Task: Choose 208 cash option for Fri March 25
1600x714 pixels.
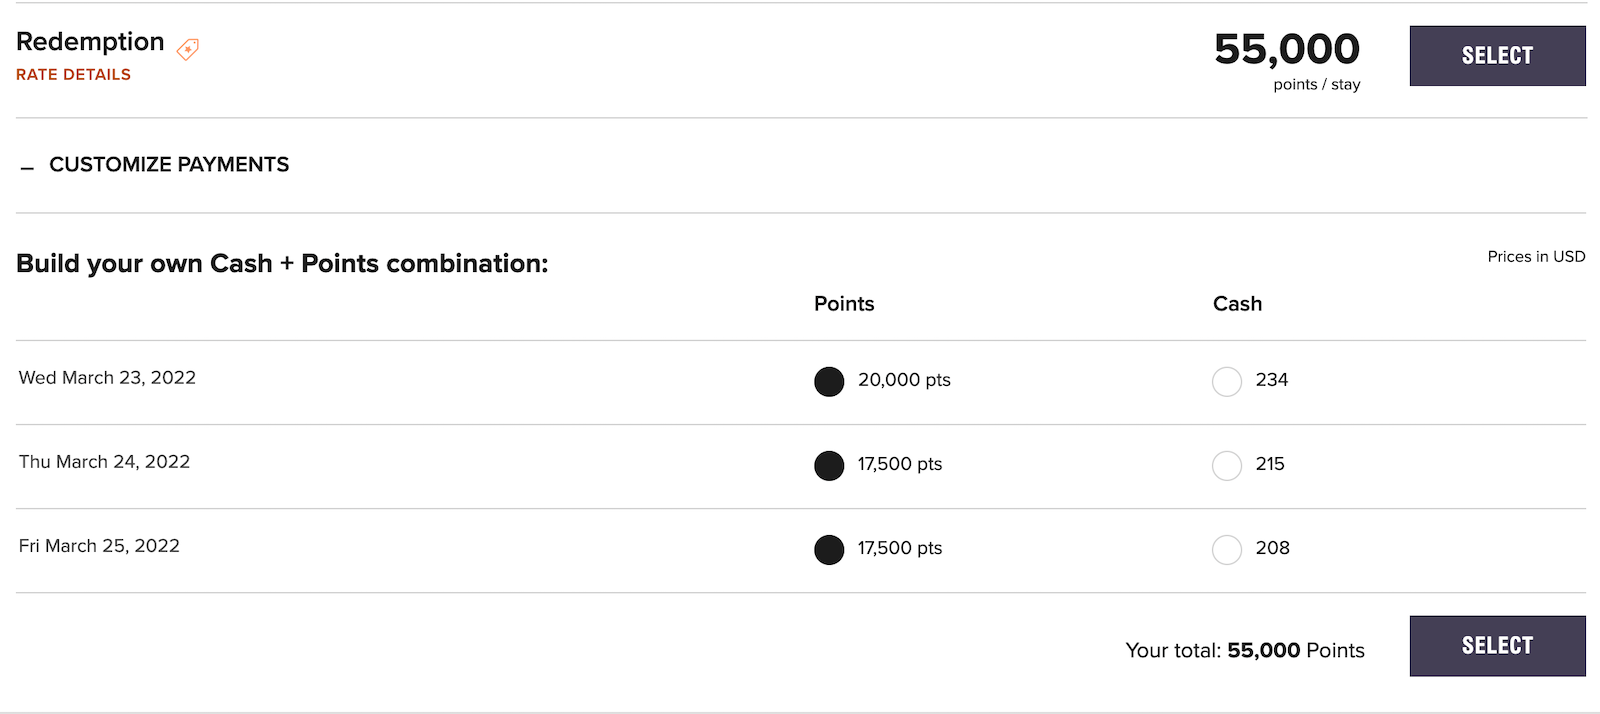Action: point(1227,550)
